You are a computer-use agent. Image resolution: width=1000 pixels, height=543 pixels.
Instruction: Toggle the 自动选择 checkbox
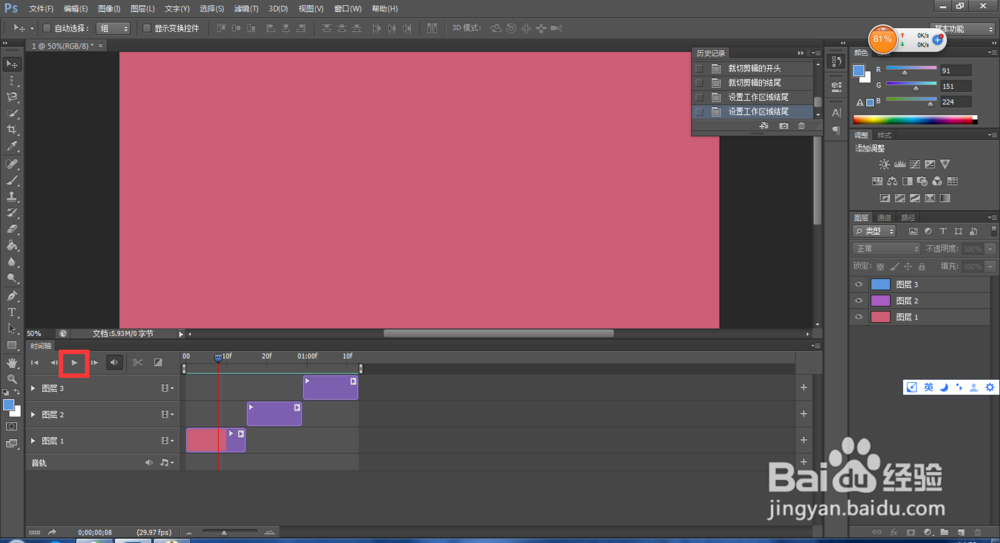click(x=47, y=28)
